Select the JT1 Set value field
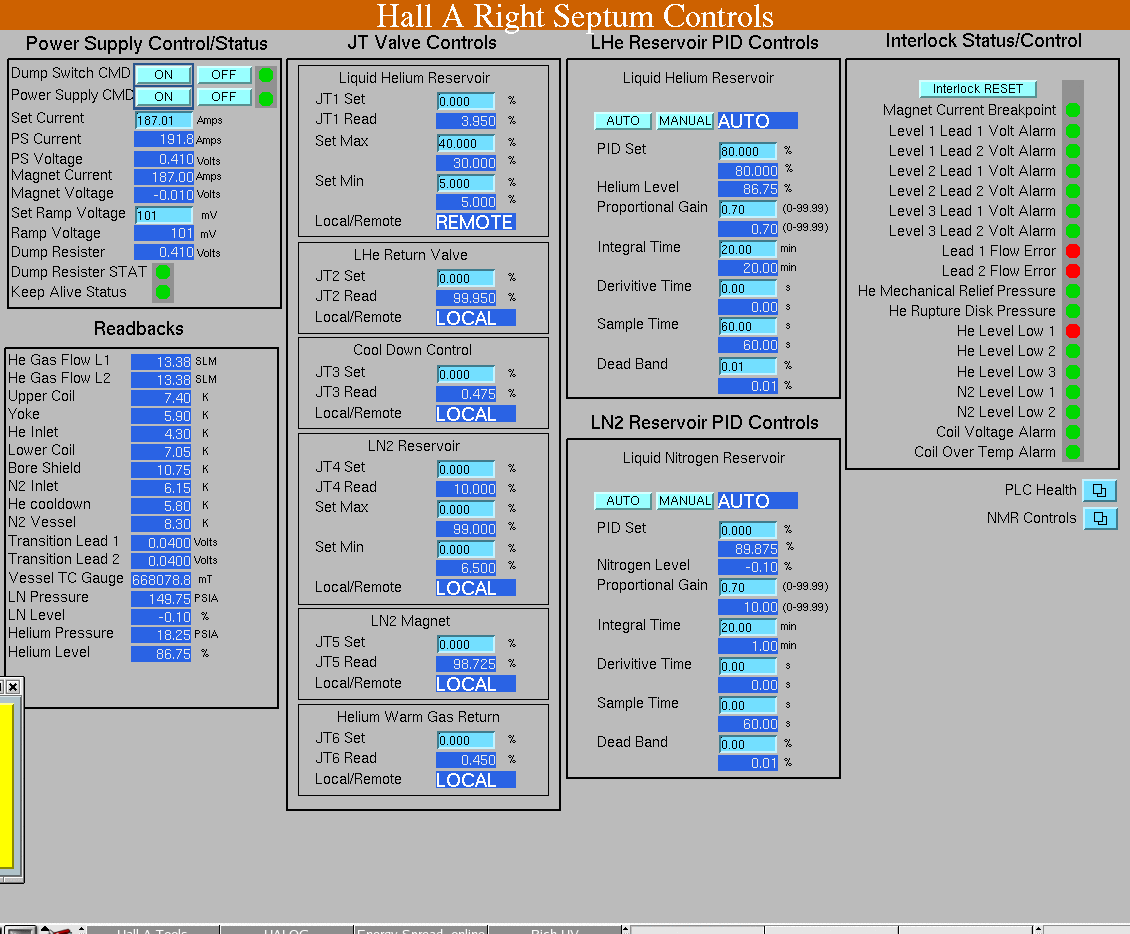The width and height of the screenshot is (1130, 934). 466,101
